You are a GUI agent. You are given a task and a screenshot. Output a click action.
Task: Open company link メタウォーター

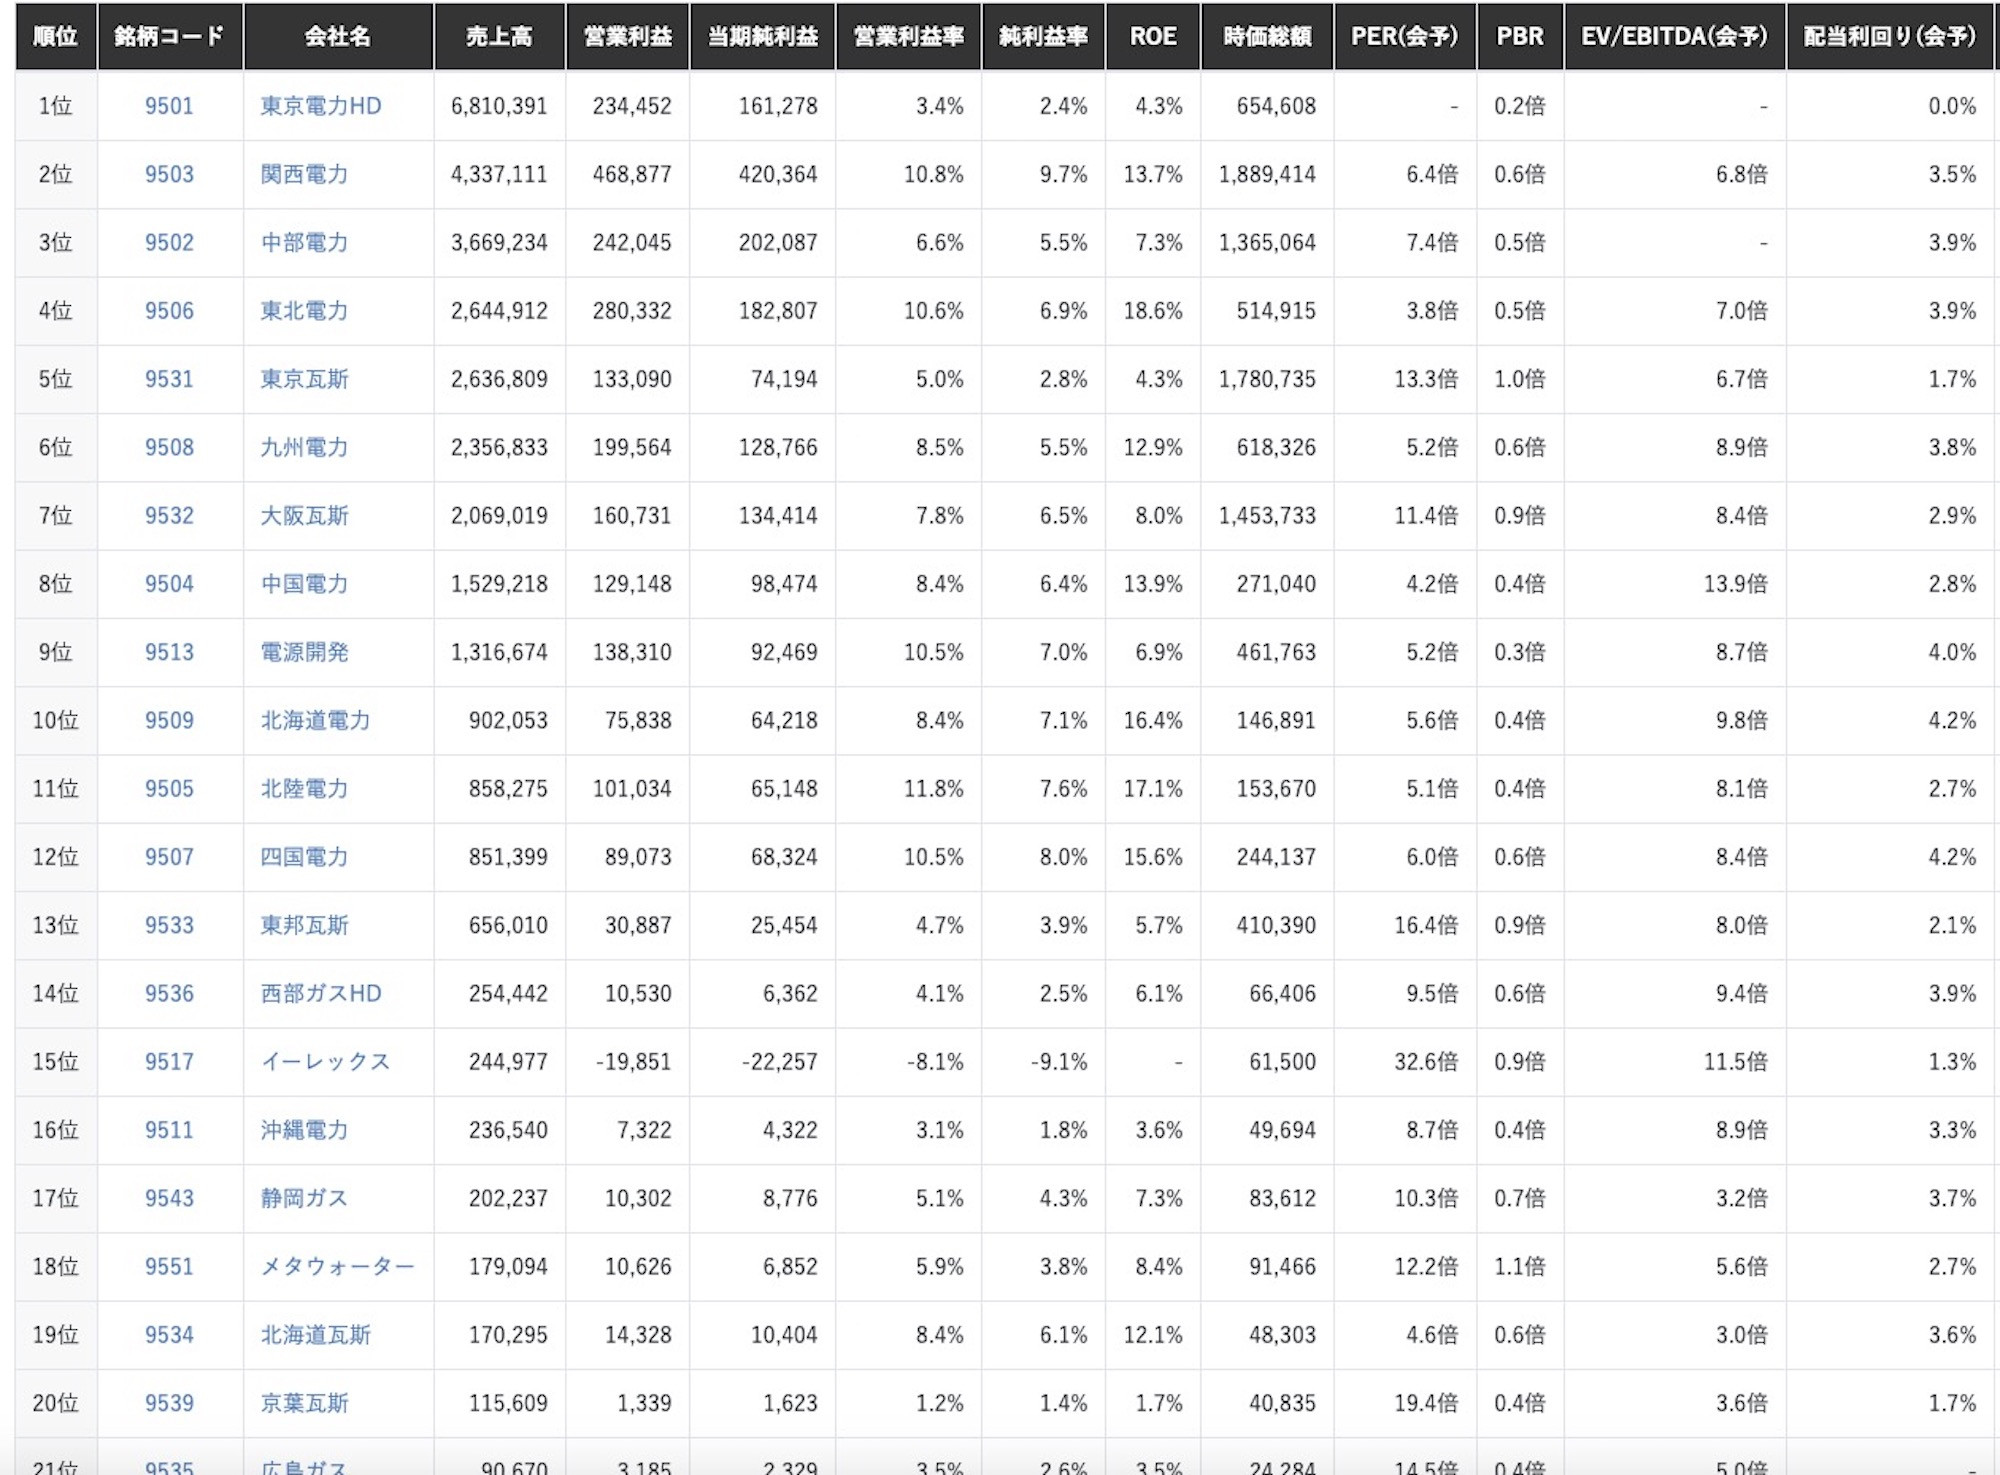click(x=337, y=1267)
